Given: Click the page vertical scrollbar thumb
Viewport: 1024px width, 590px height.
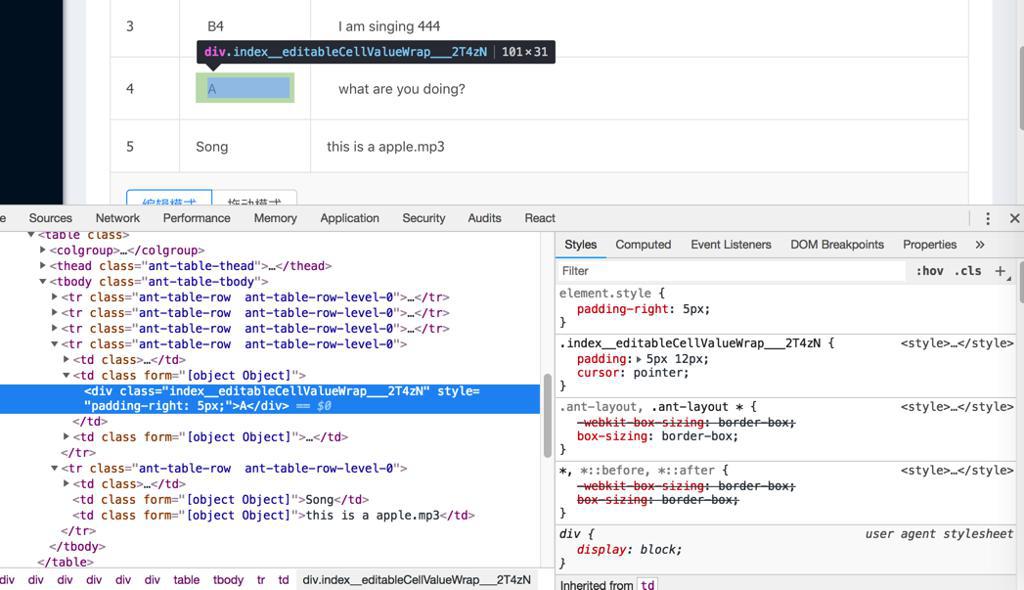Looking at the screenshot, I should (x=1021, y=88).
